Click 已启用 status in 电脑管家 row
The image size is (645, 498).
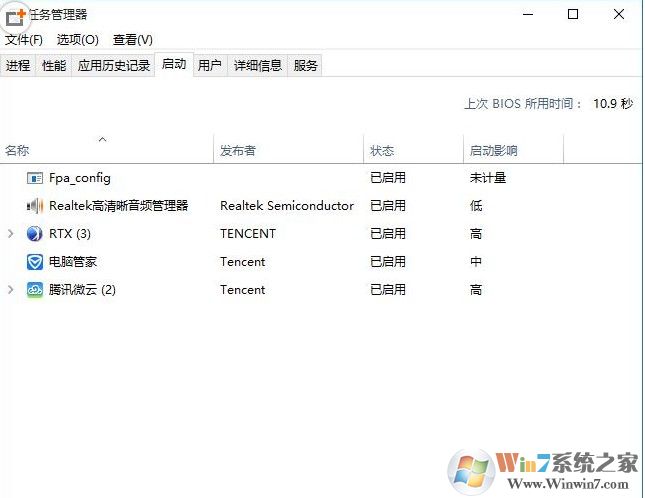coord(388,262)
